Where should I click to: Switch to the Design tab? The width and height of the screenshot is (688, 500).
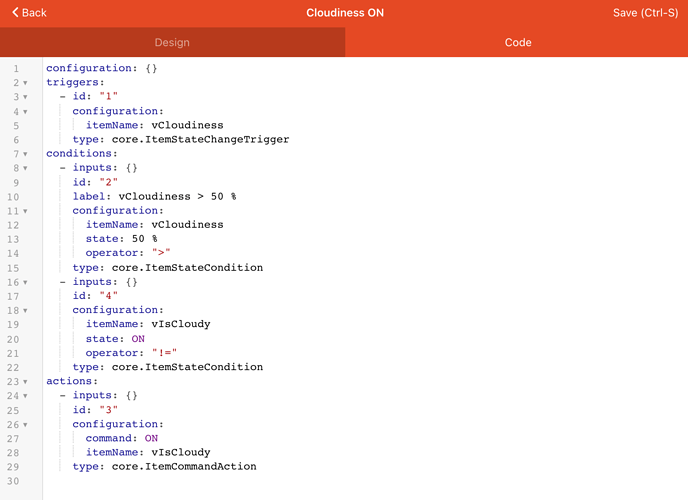172,43
